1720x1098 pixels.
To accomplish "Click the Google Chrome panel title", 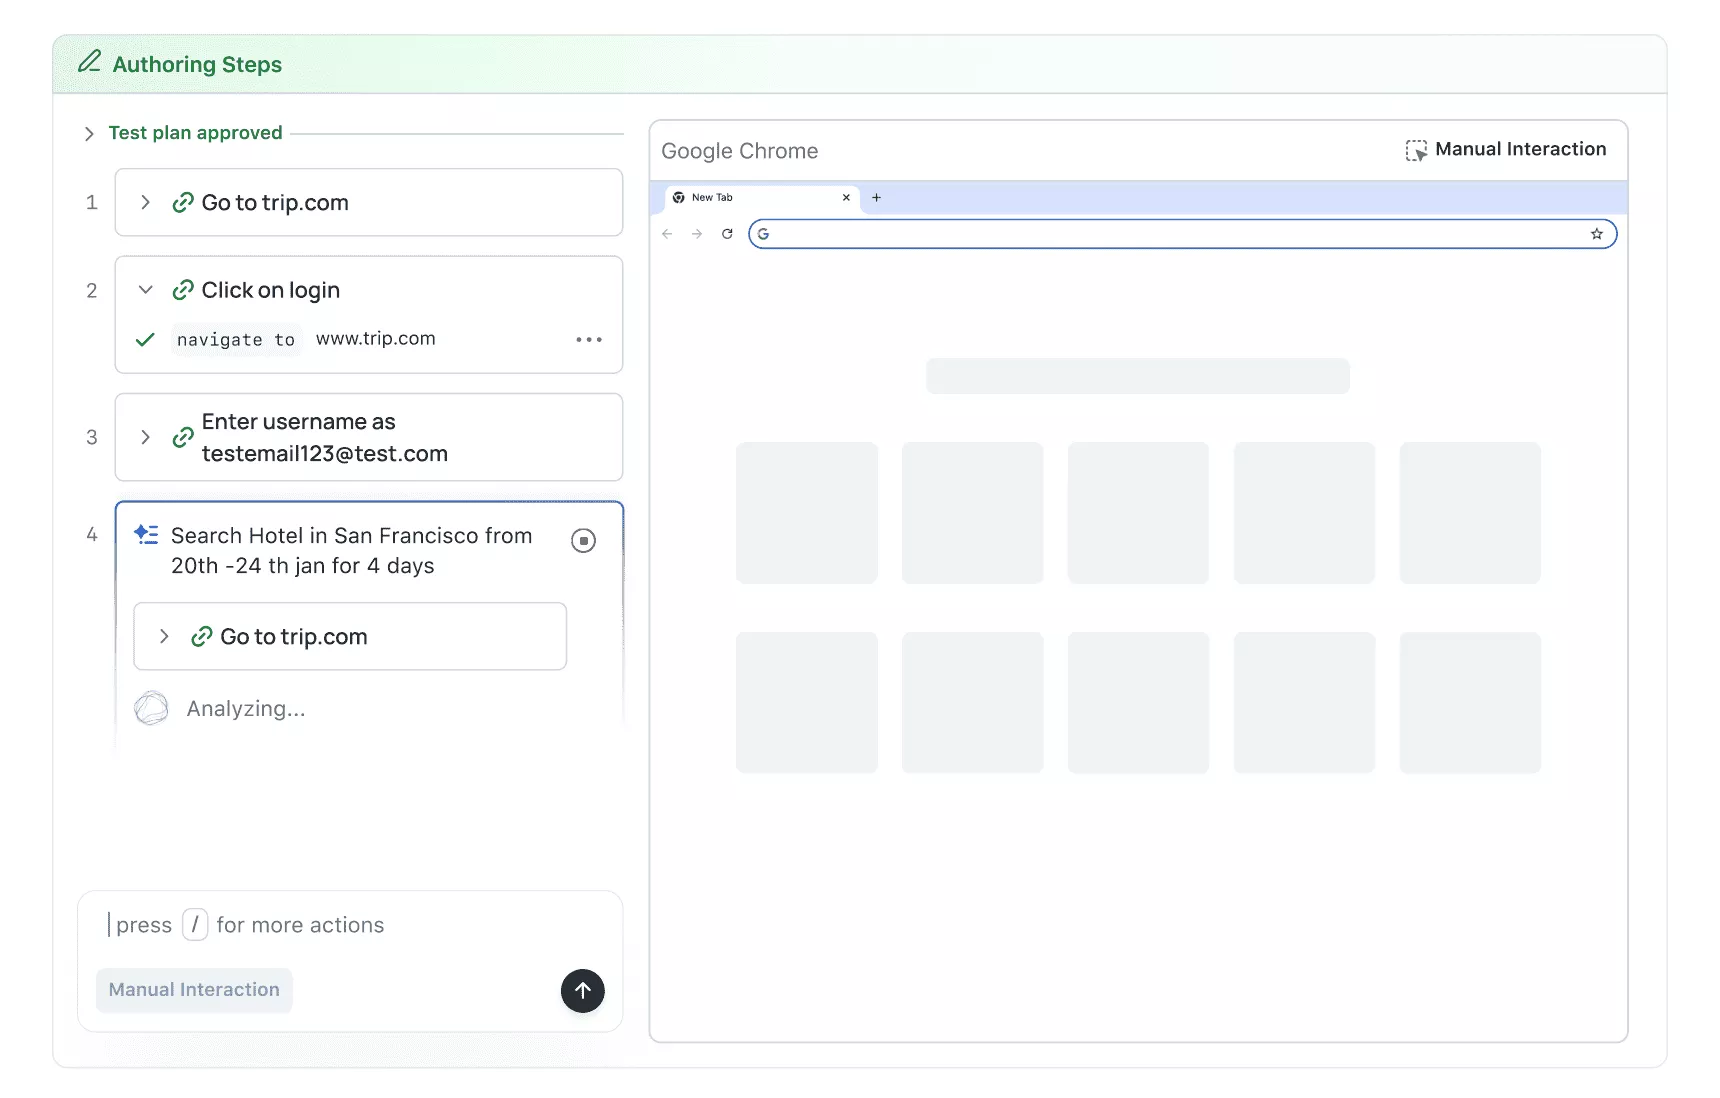I will pyautogui.click(x=740, y=151).
